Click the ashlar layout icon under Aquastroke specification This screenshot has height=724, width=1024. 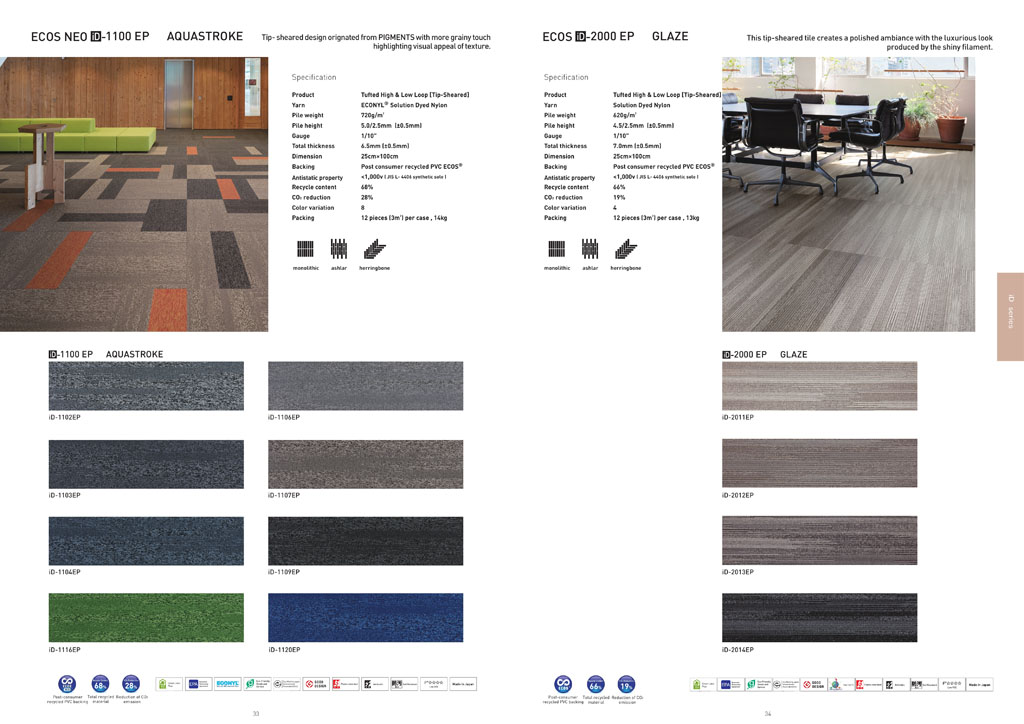pyautogui.click(x=338, y=249)
